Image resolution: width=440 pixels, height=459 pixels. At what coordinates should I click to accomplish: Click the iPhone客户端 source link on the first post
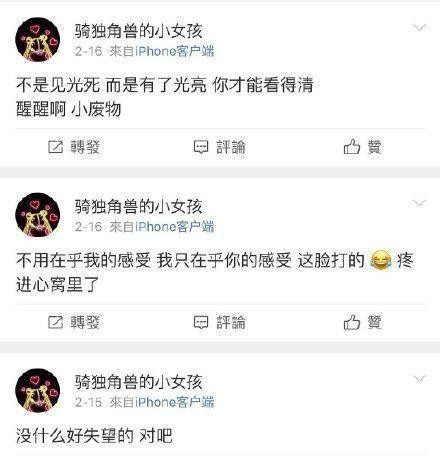(174, 51)
